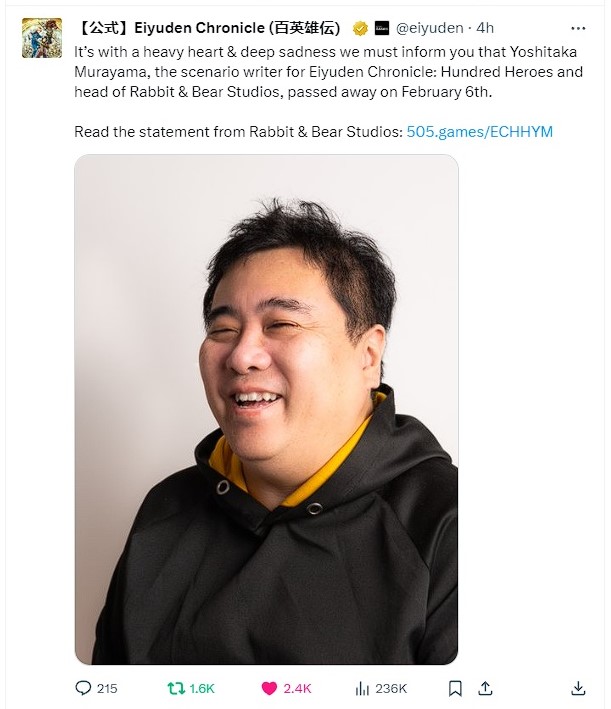This screenshot has width=611, height=709.
Task: Click the green retweet arrows icon
Action: coord(176,688)
